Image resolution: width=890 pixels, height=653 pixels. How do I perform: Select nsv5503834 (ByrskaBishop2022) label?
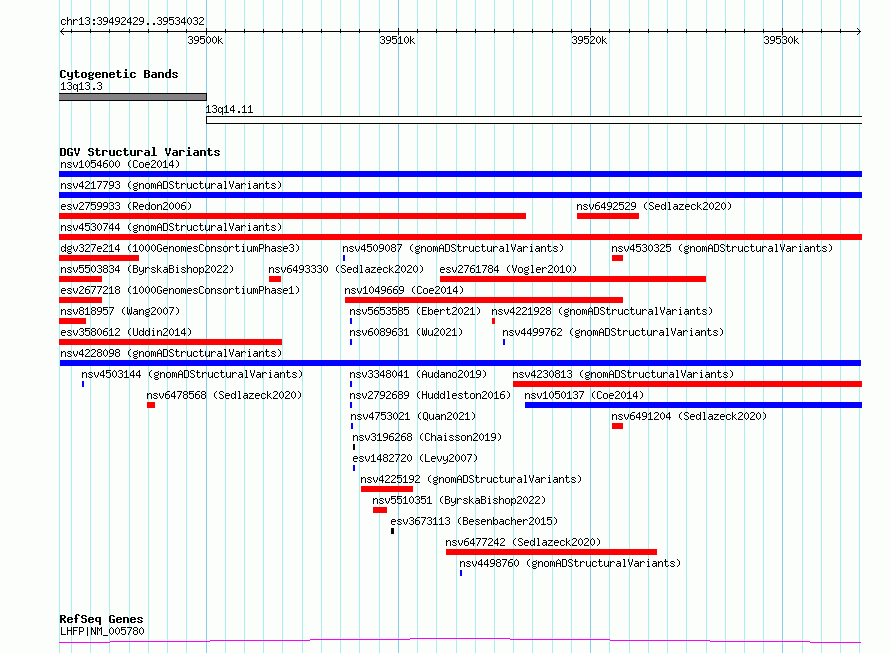tap(147, 269)
